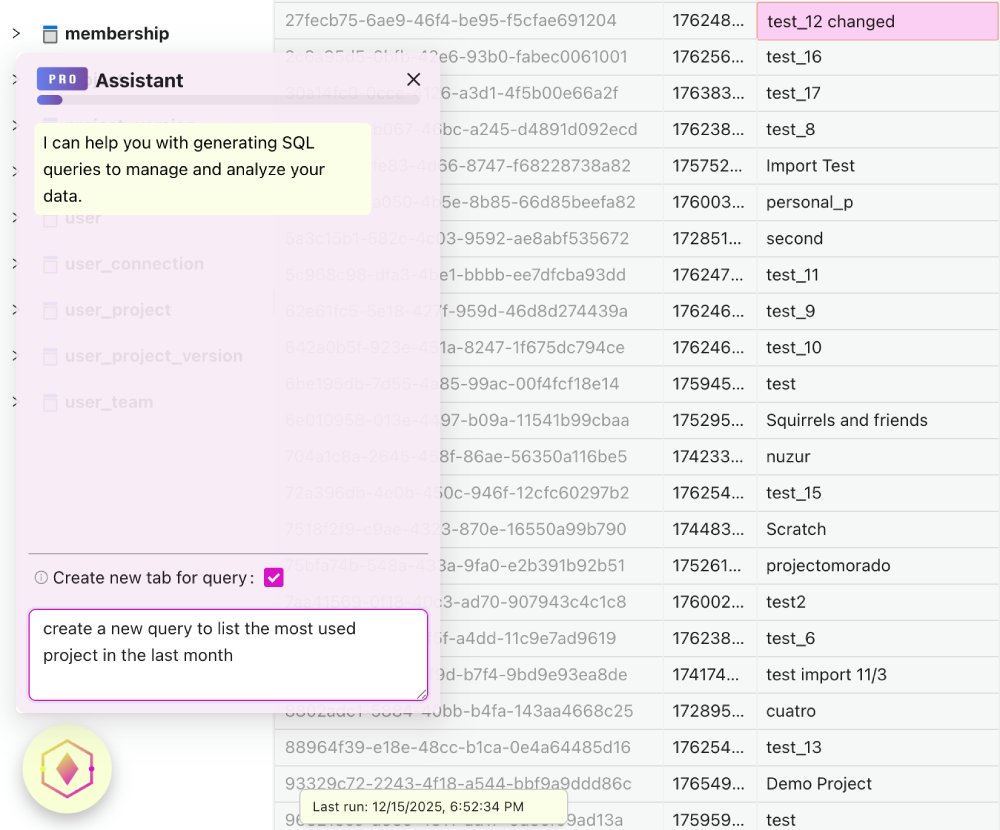Click the membership table icon

50,32
